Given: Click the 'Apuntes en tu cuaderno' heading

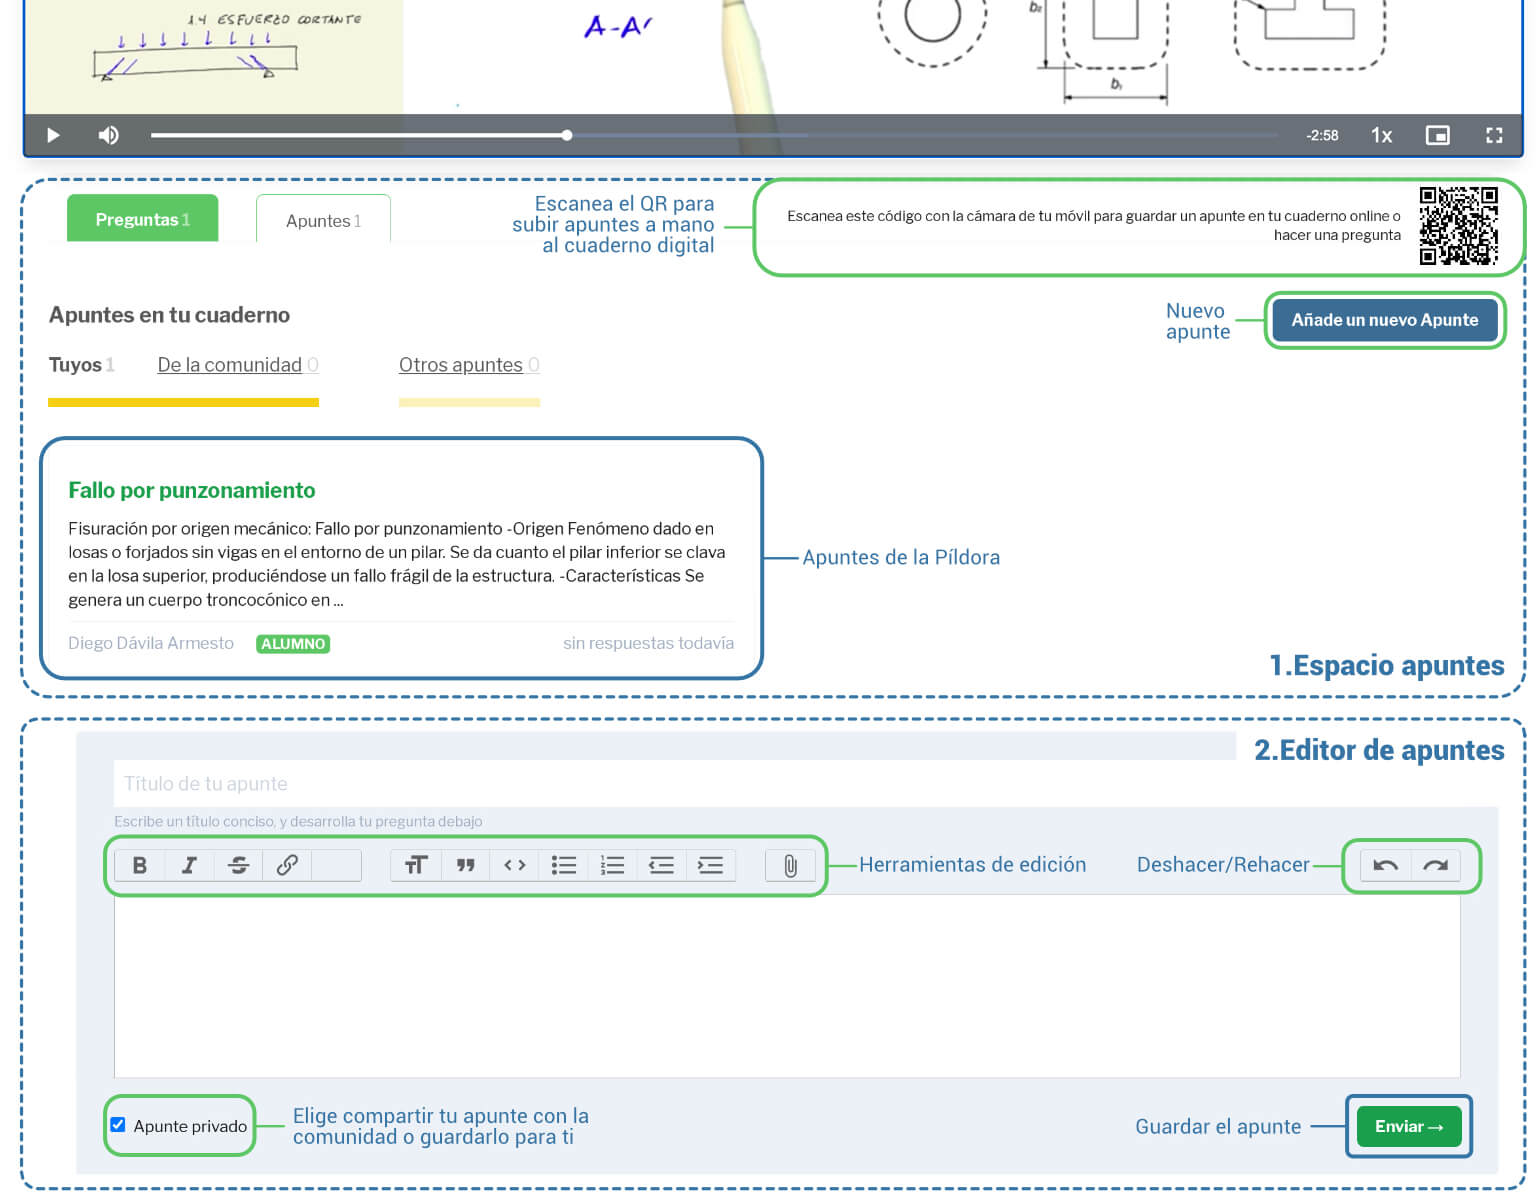Looking at the screenshot, I should [169, 315].
